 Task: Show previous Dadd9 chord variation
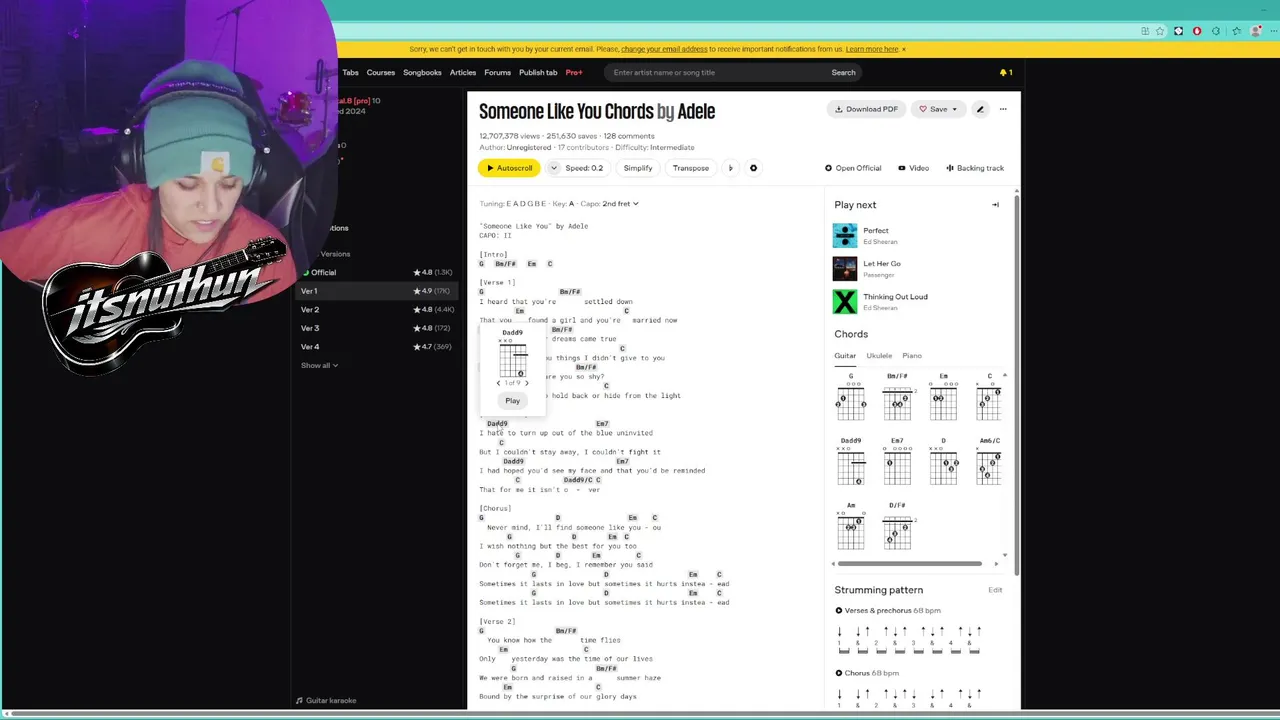coord(498,383)
